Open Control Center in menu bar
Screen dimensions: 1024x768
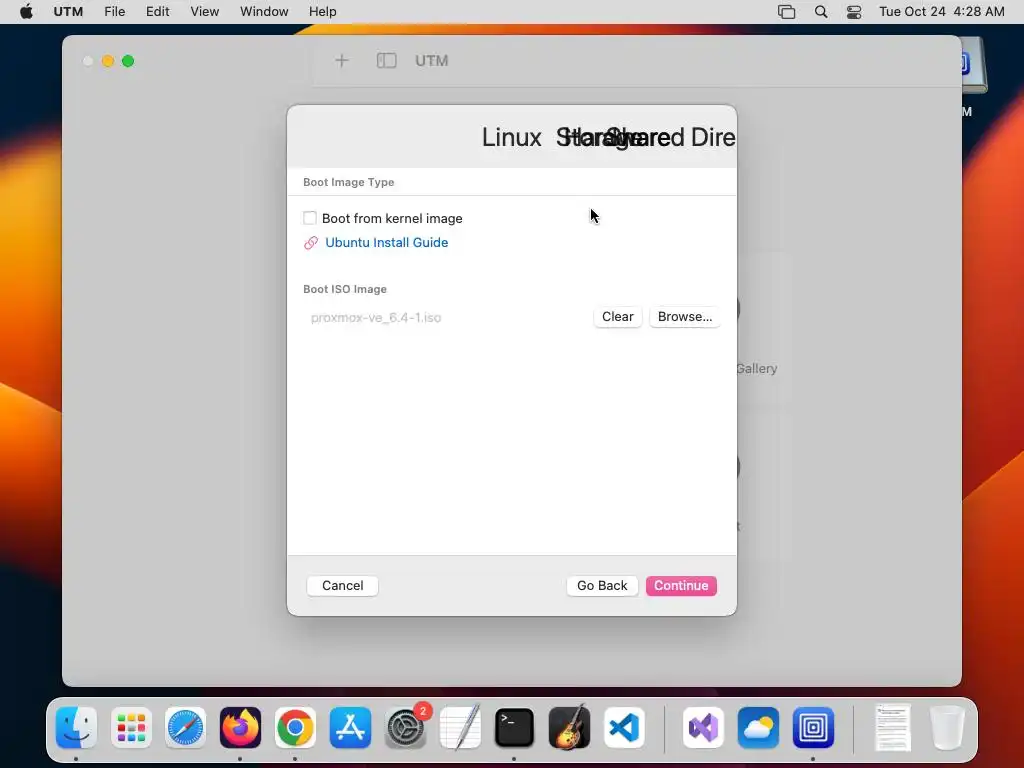point(854,12)
